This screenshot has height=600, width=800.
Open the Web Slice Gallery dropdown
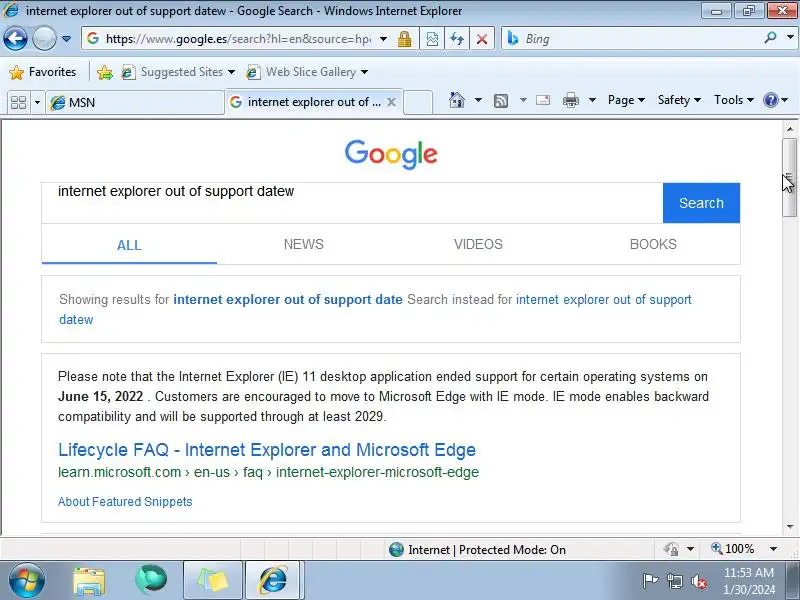[307, 72]
